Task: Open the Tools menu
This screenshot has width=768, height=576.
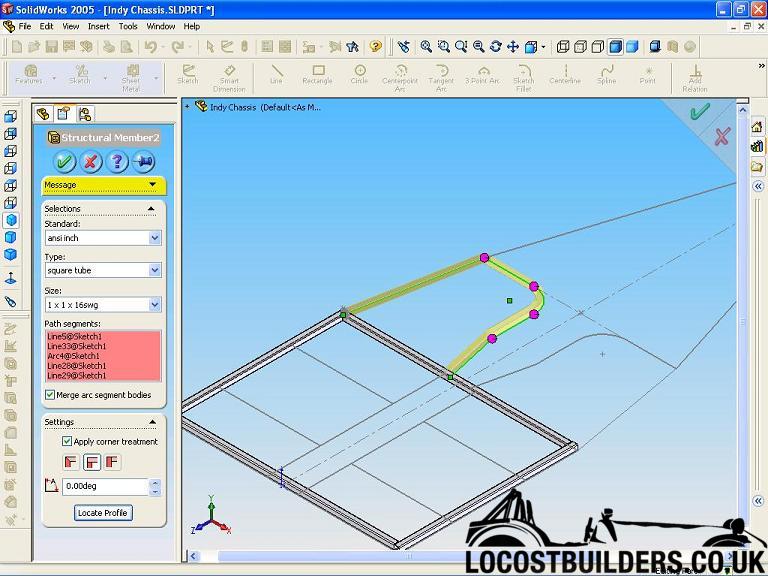Action: click(x=128, y=26)
